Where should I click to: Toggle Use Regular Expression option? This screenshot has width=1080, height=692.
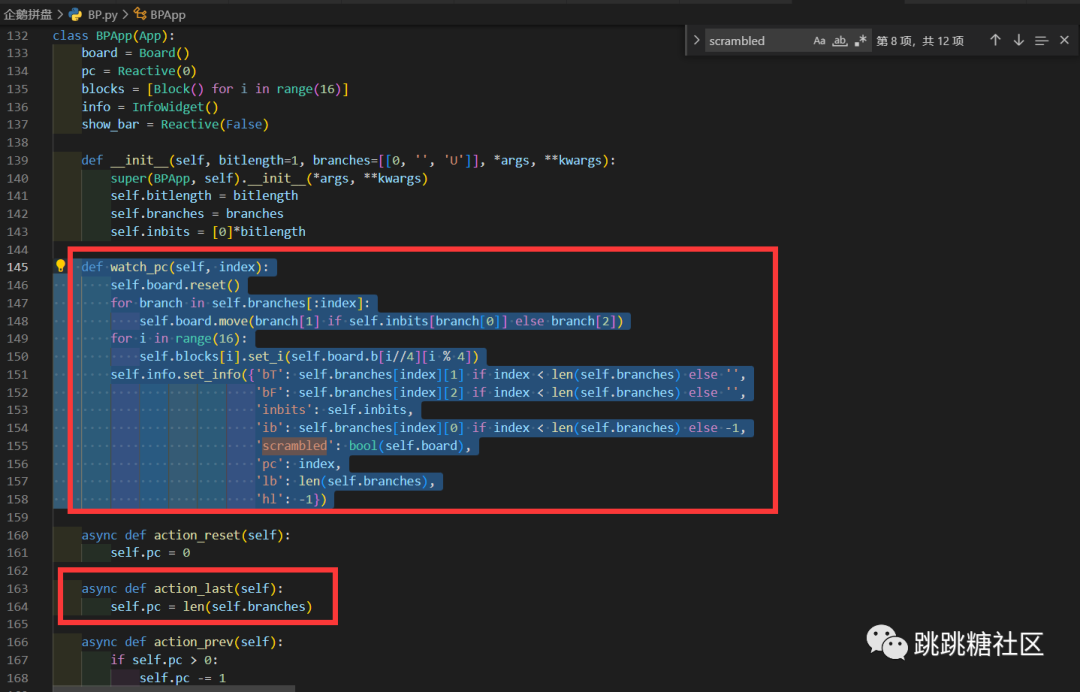(861, 41)
